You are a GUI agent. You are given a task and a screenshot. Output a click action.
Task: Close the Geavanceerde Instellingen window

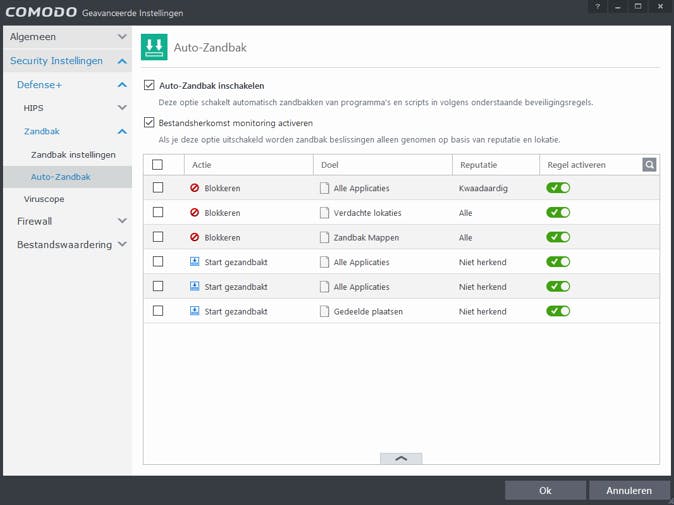pyautogui.click(x=660, y=6)
